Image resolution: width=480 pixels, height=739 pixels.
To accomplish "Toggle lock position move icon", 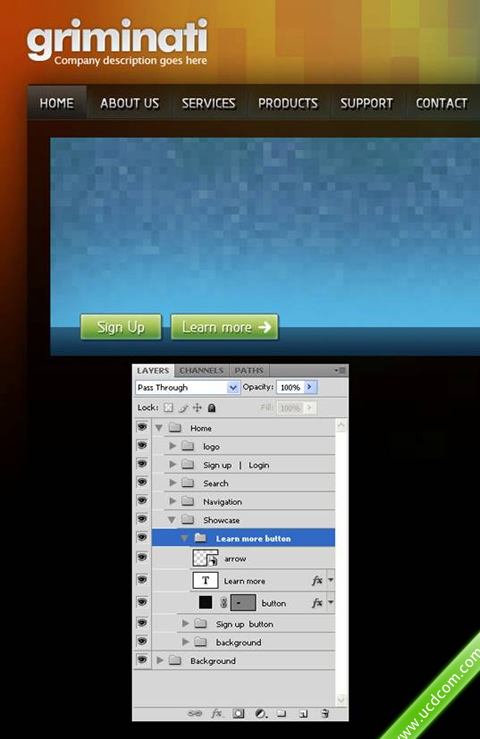I will (x=198, y=408).
